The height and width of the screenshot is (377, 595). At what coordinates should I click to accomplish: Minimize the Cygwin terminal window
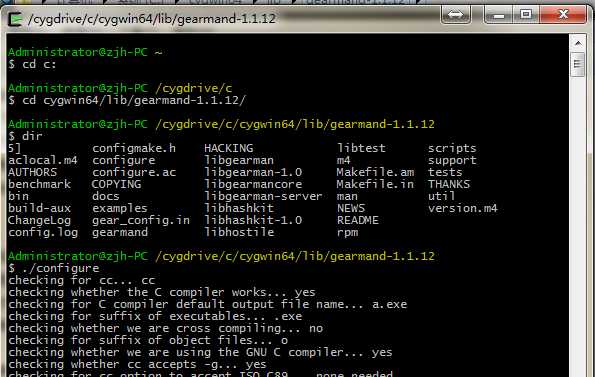[499, 15]
